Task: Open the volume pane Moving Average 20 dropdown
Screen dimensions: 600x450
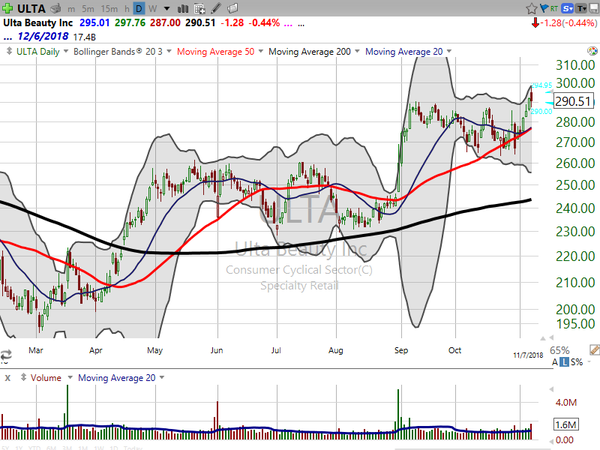Action: (161, 378)
